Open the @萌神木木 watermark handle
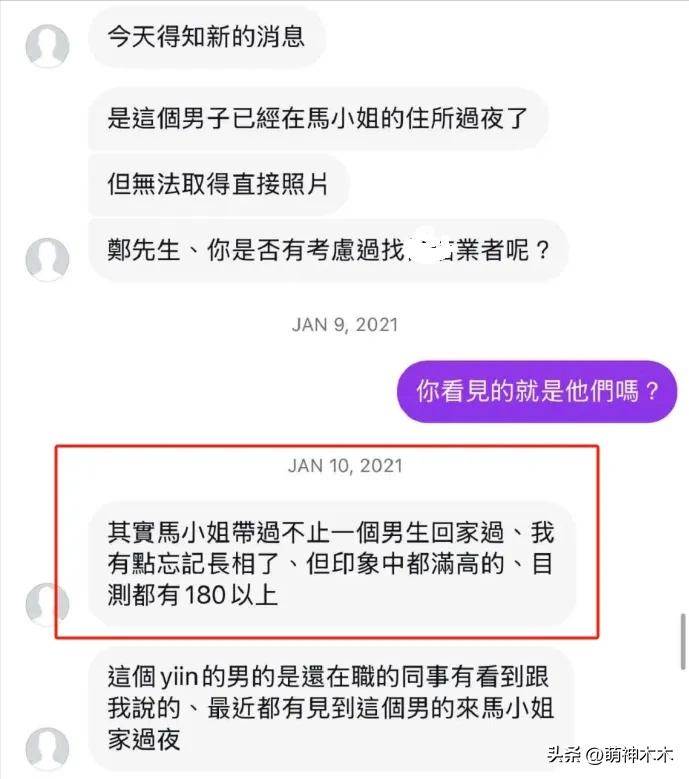The image size is (689, 779). [x=629, y=755]
